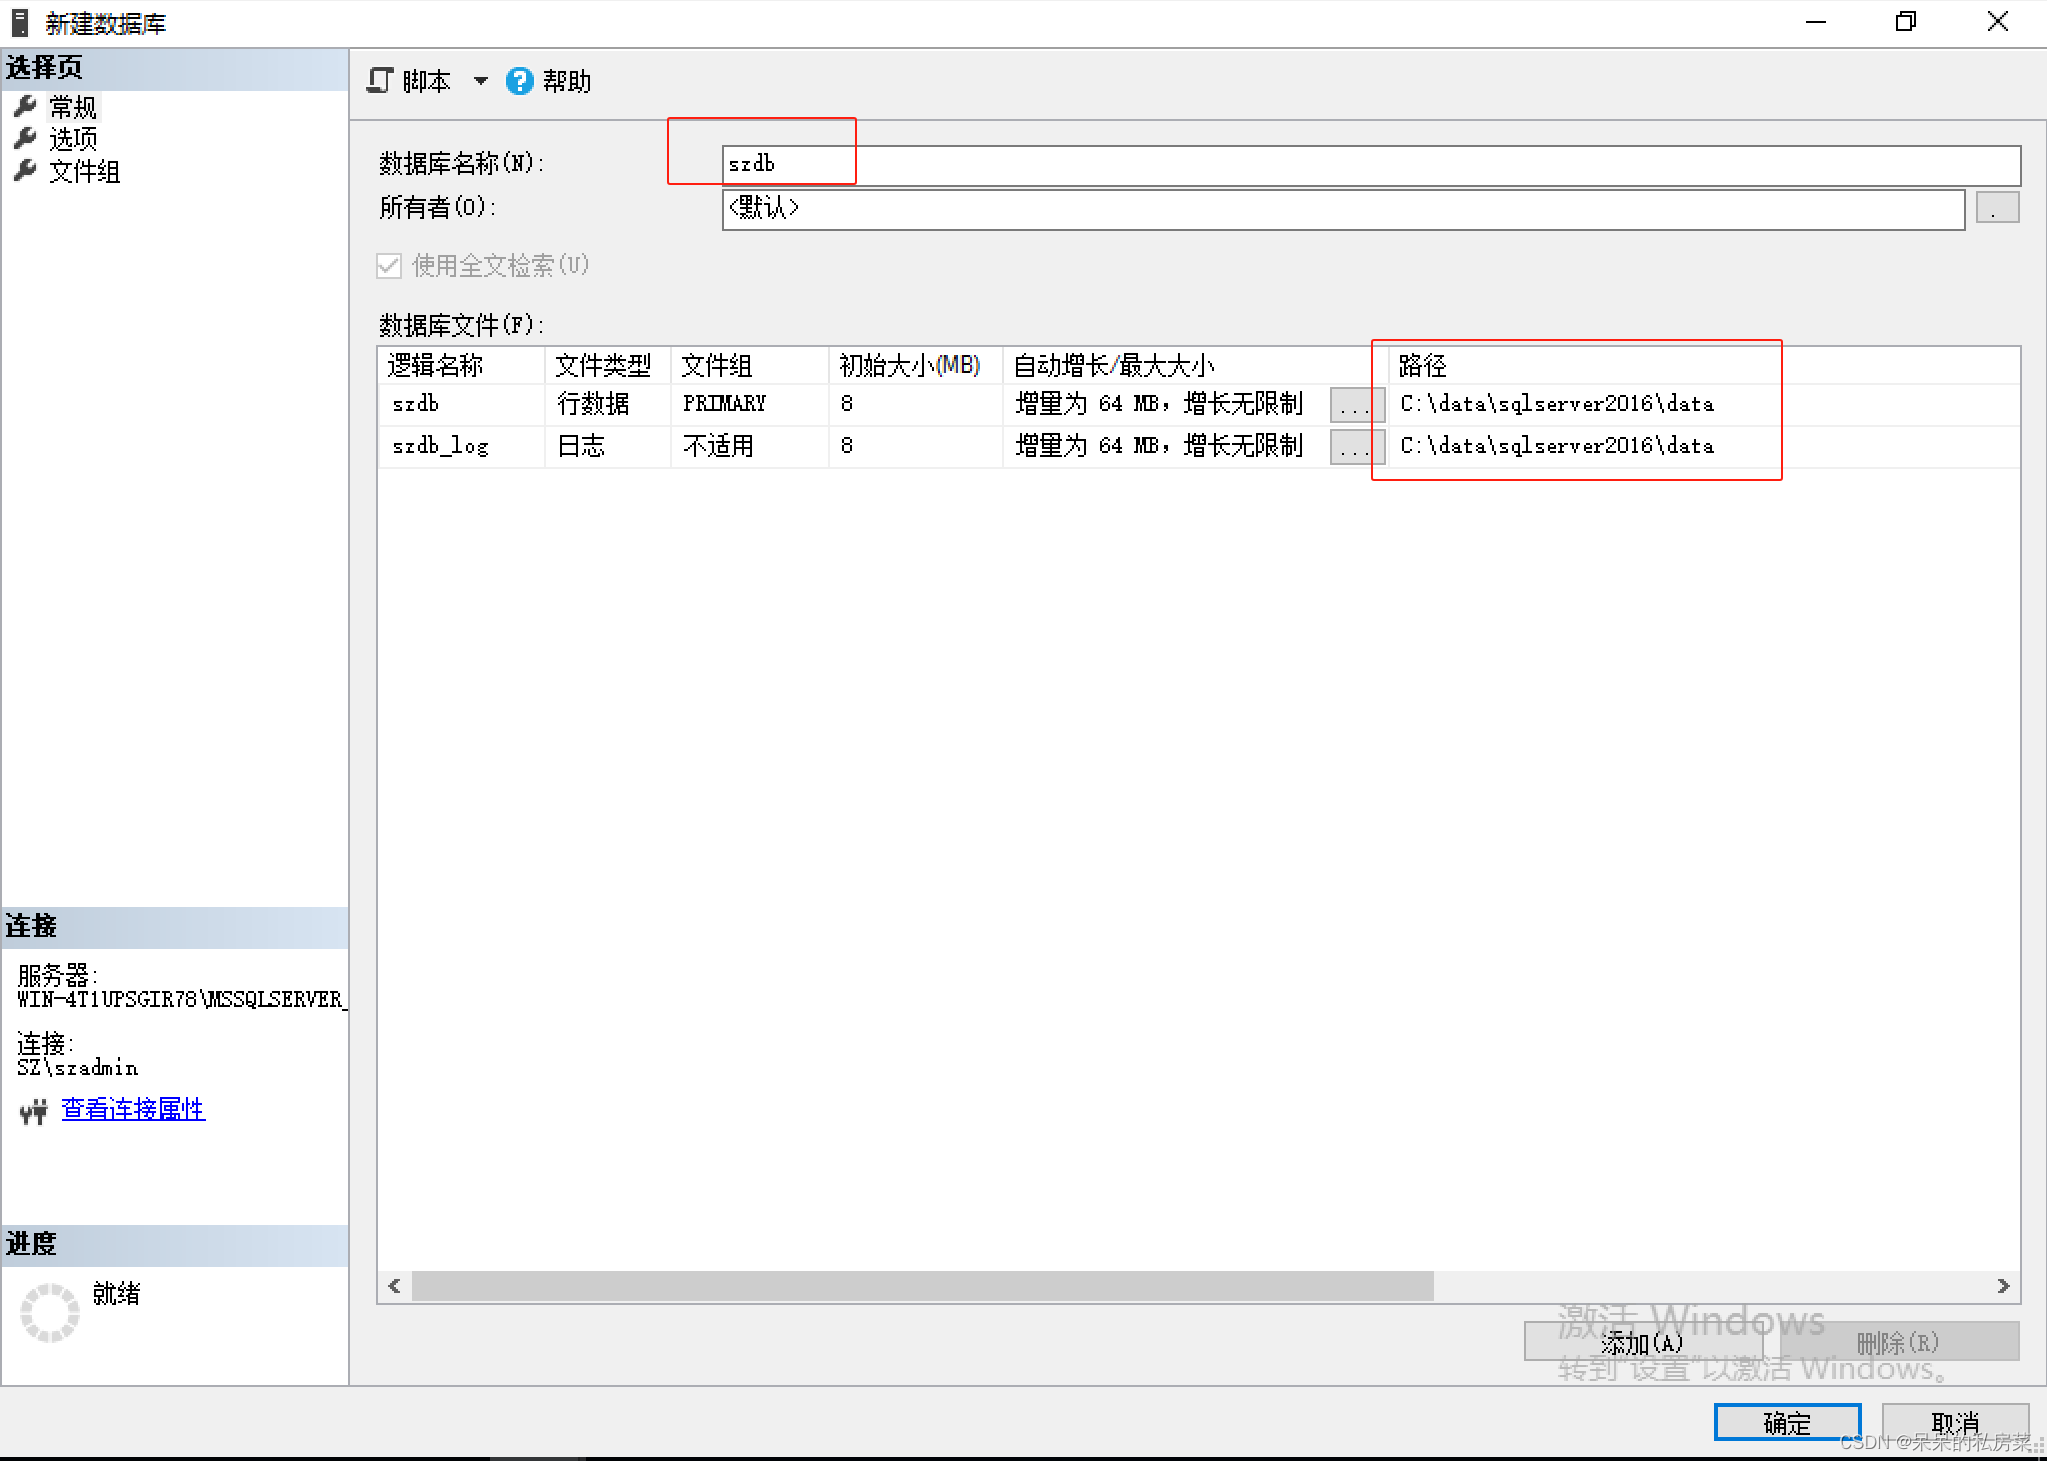The image size is (2047, 1461).
Task: Click the 删除(R) button
Action: click(1899, 1342)
